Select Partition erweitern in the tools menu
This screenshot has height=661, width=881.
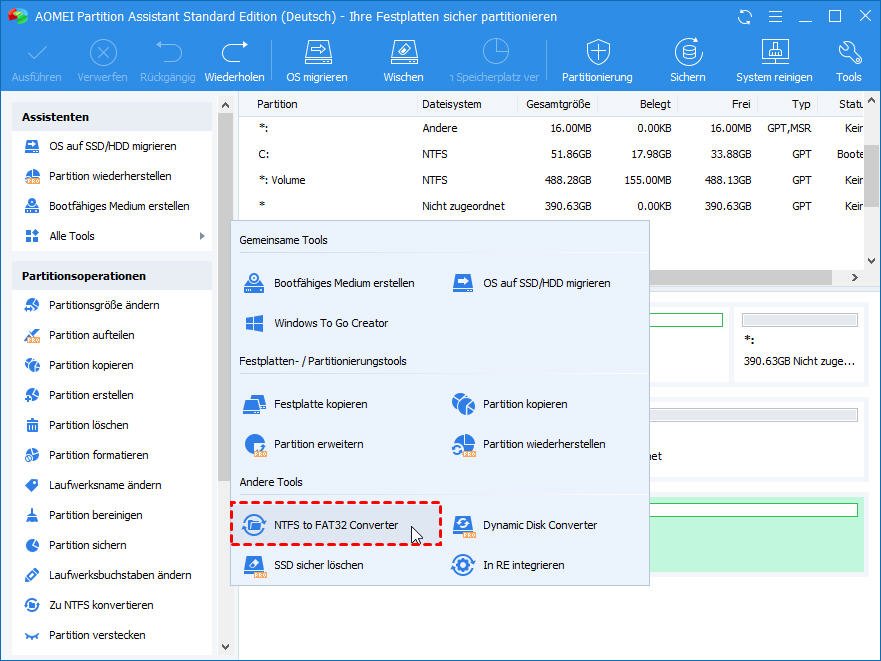coord(303,444)
